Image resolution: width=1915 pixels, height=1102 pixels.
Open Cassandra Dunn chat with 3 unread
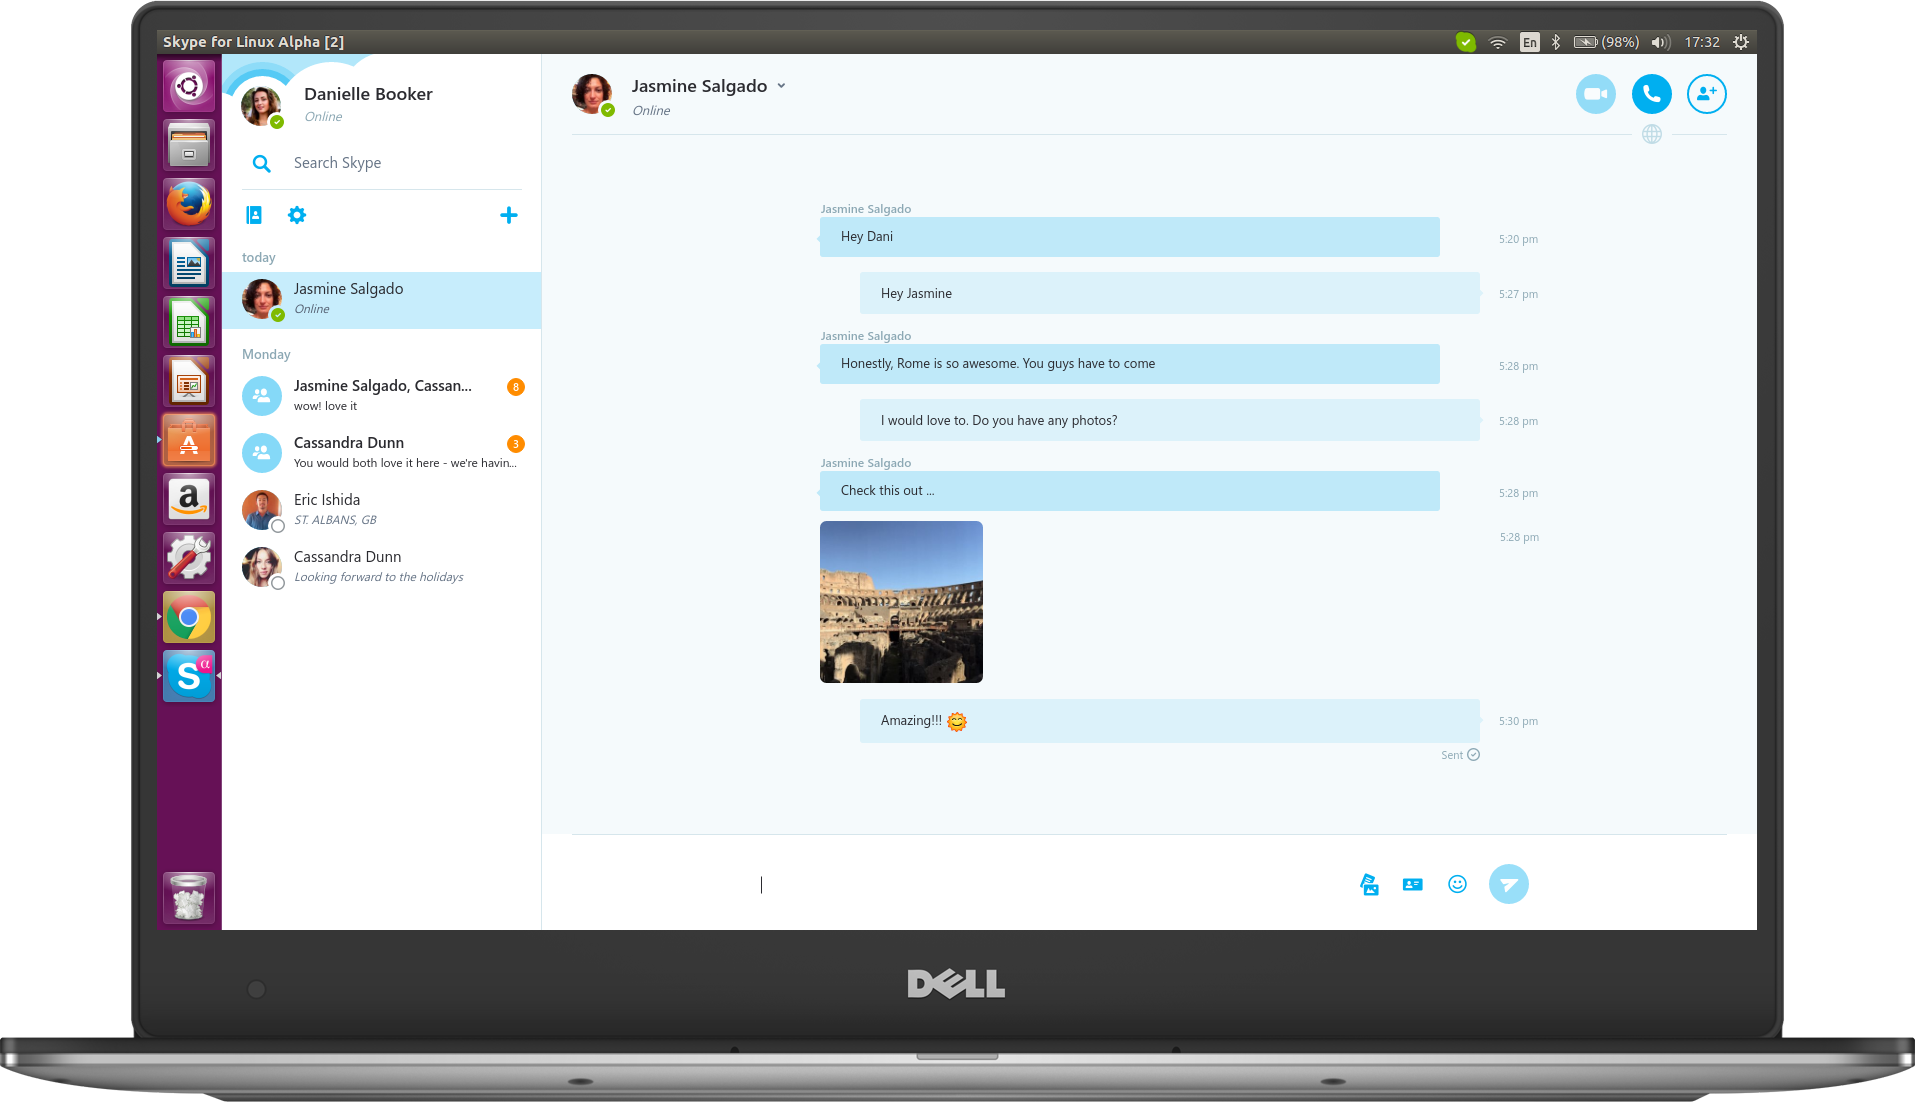coord(381,453)
